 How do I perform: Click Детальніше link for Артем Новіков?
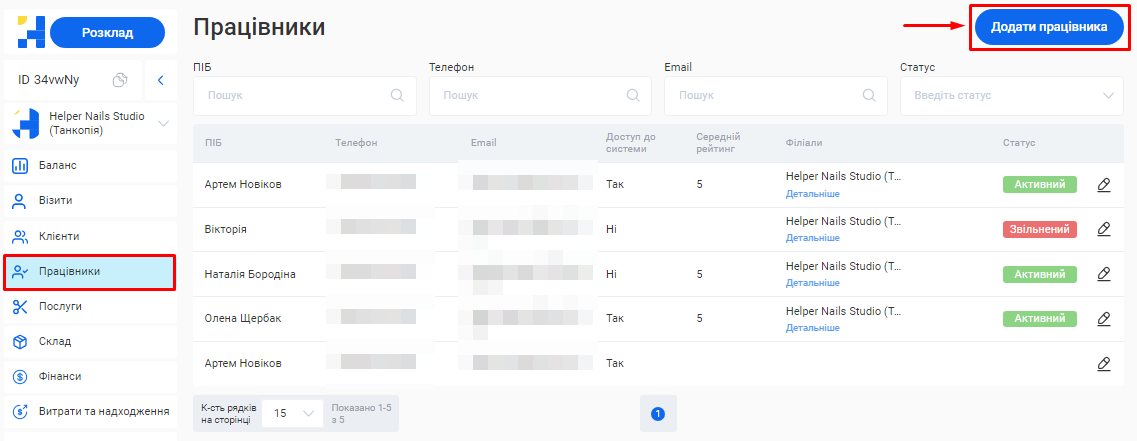pyautogui.click(x=812, y=194)
